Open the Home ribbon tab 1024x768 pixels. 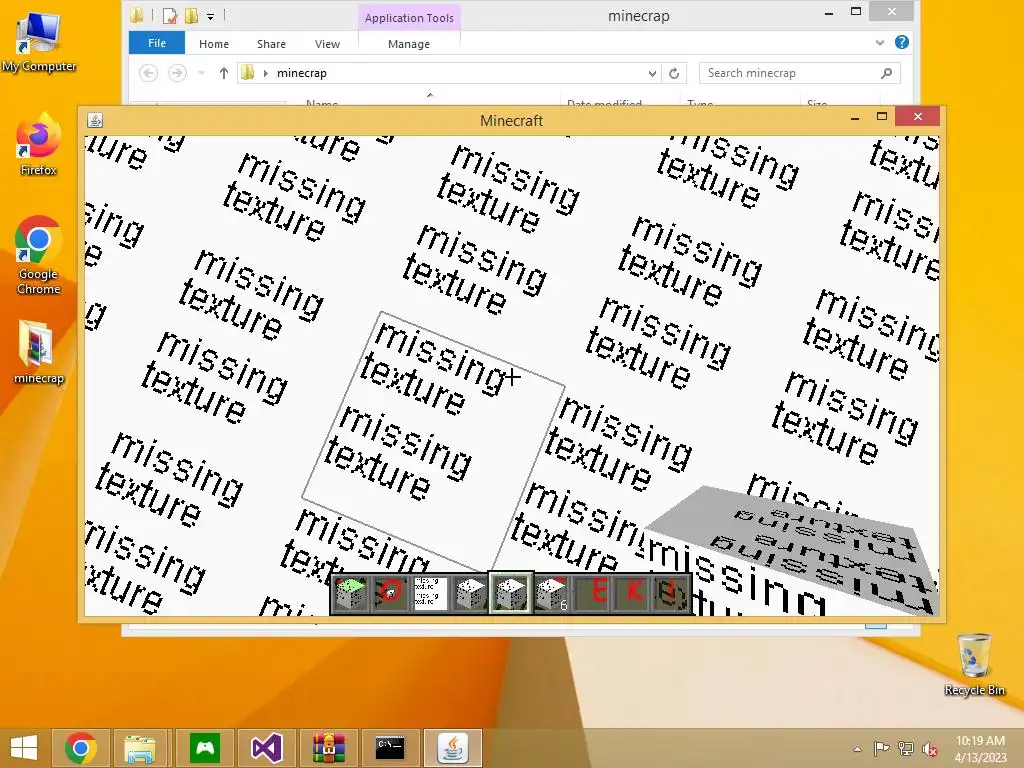(214, 44)
